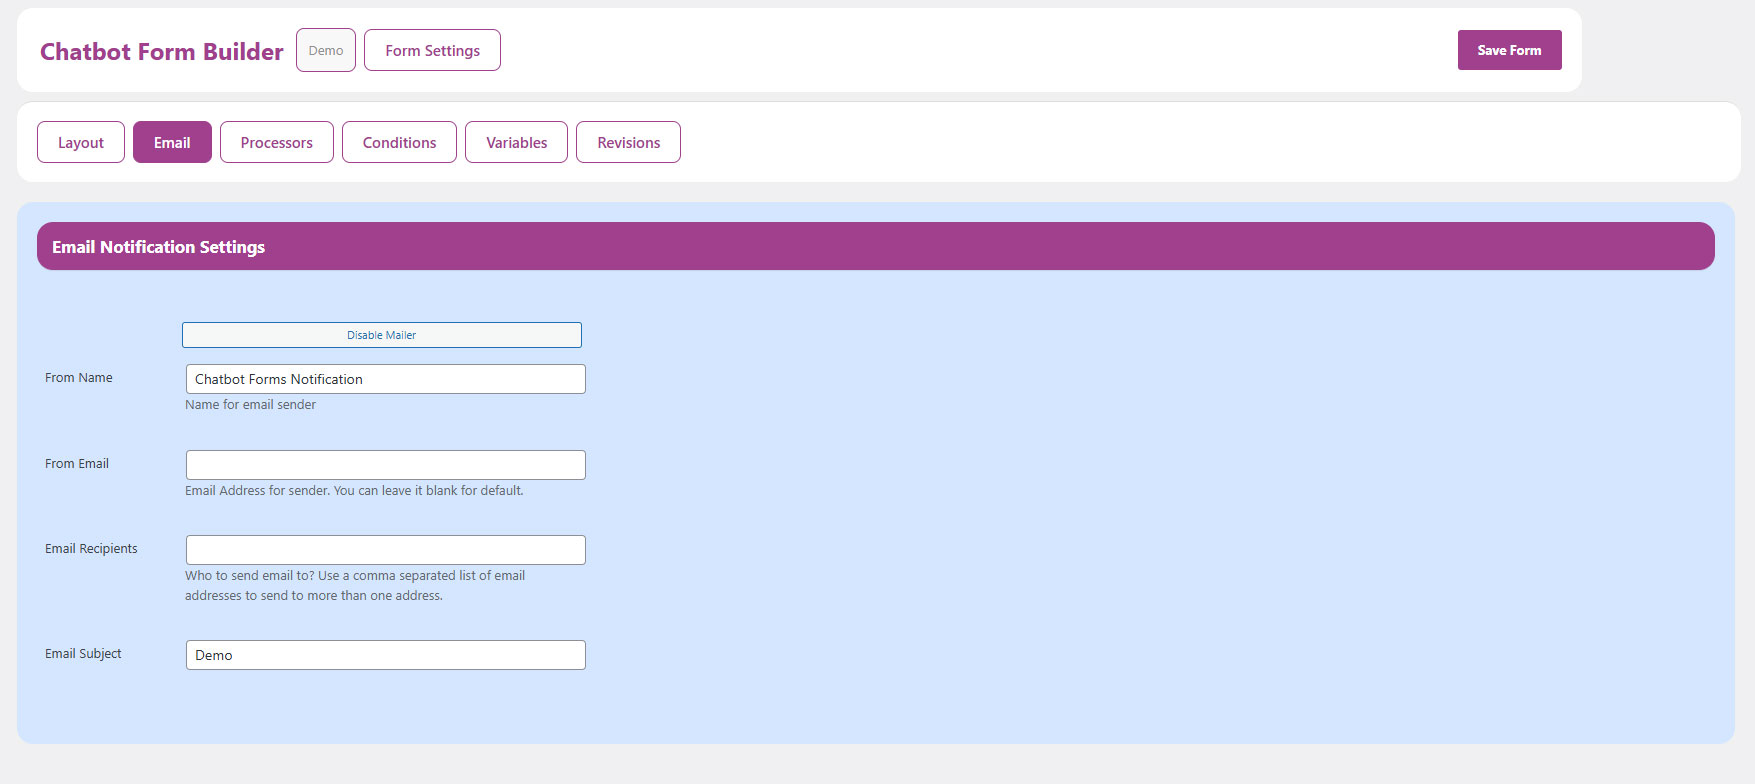Screen dimensions: 1755x784
Task: Switch to the Layout tab
Action: point(81,142)
